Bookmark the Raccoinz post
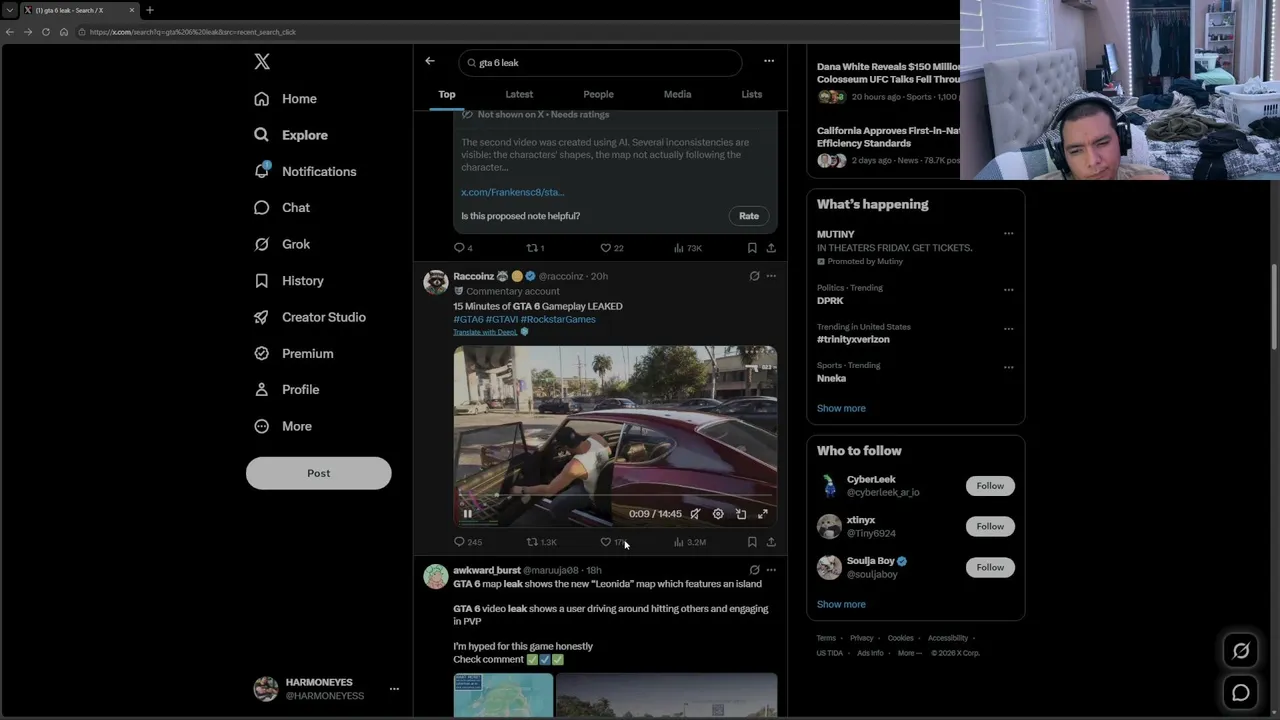The height and width of the screenshot is (720, 1280). pyautogui.click(x=752, y=542)
